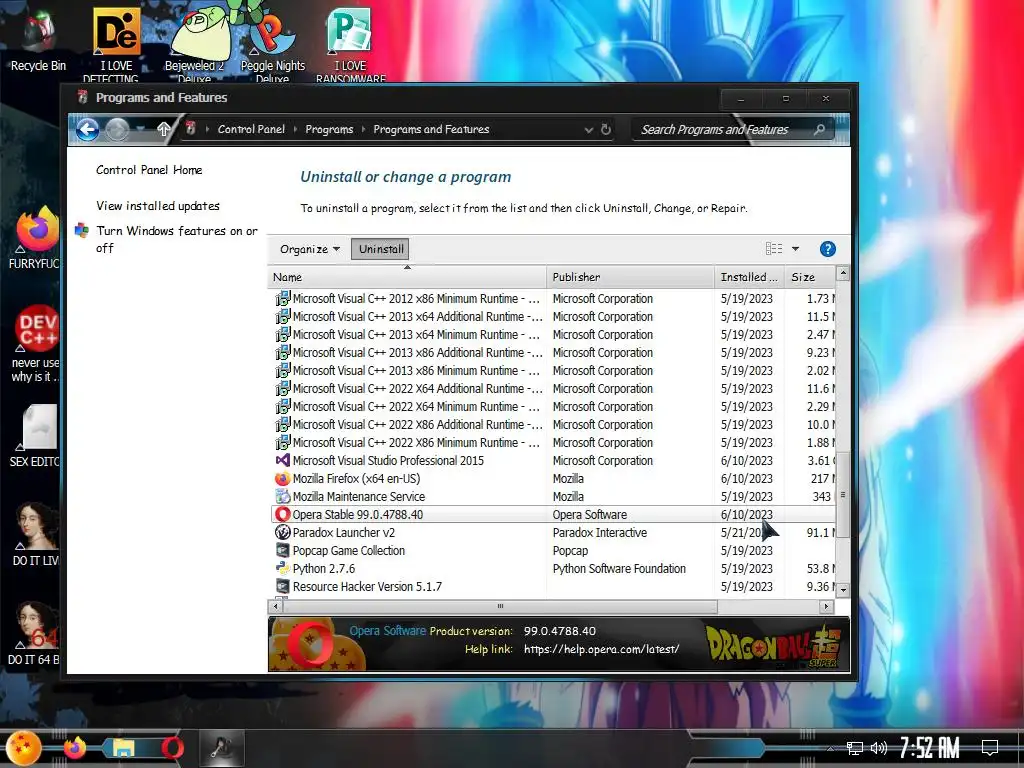Select the Peggle Nights Deluxe desktop icon

tap(272, 43)
